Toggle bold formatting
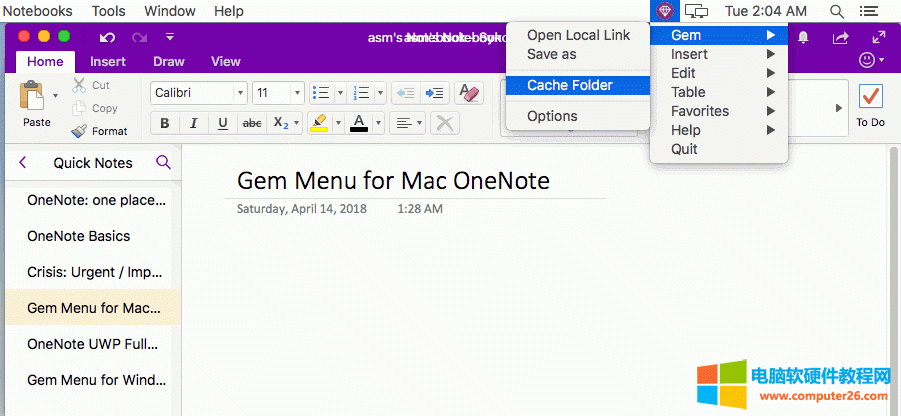This screenshot has height=416, width=901. click(164, 123)
